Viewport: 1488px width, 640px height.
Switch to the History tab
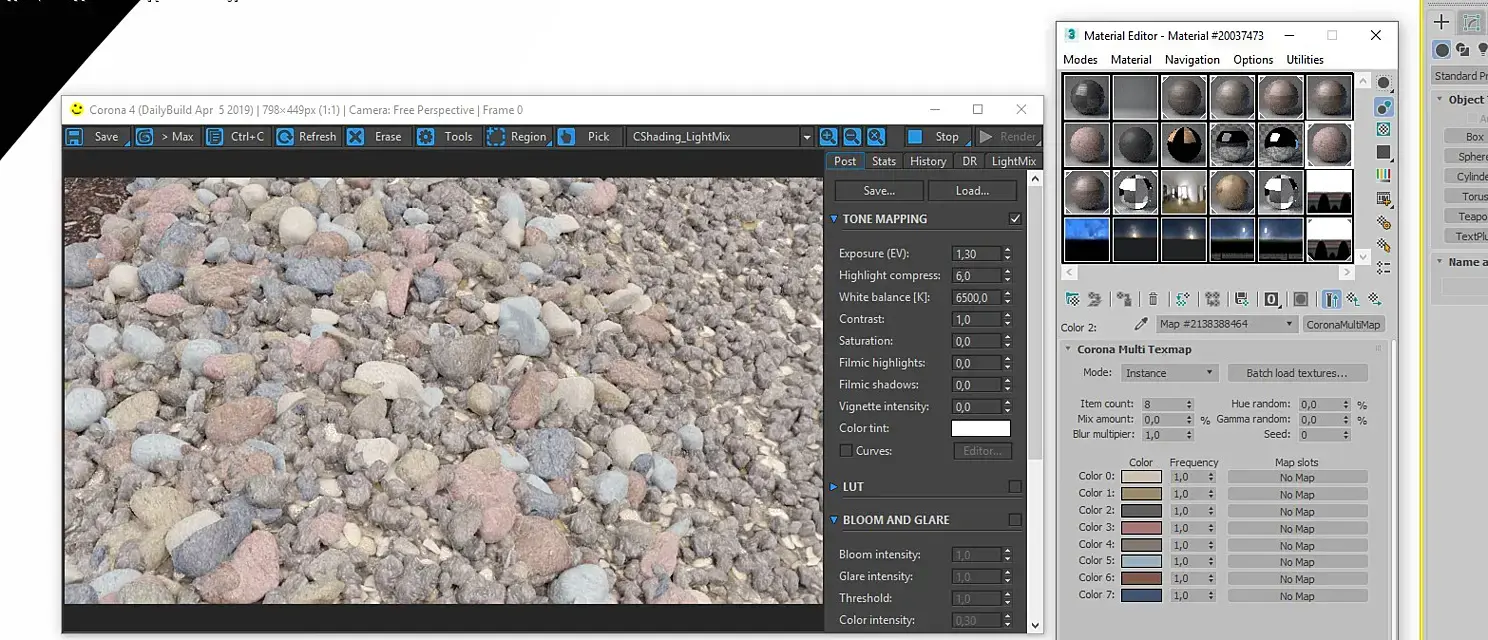coord(928,161)
